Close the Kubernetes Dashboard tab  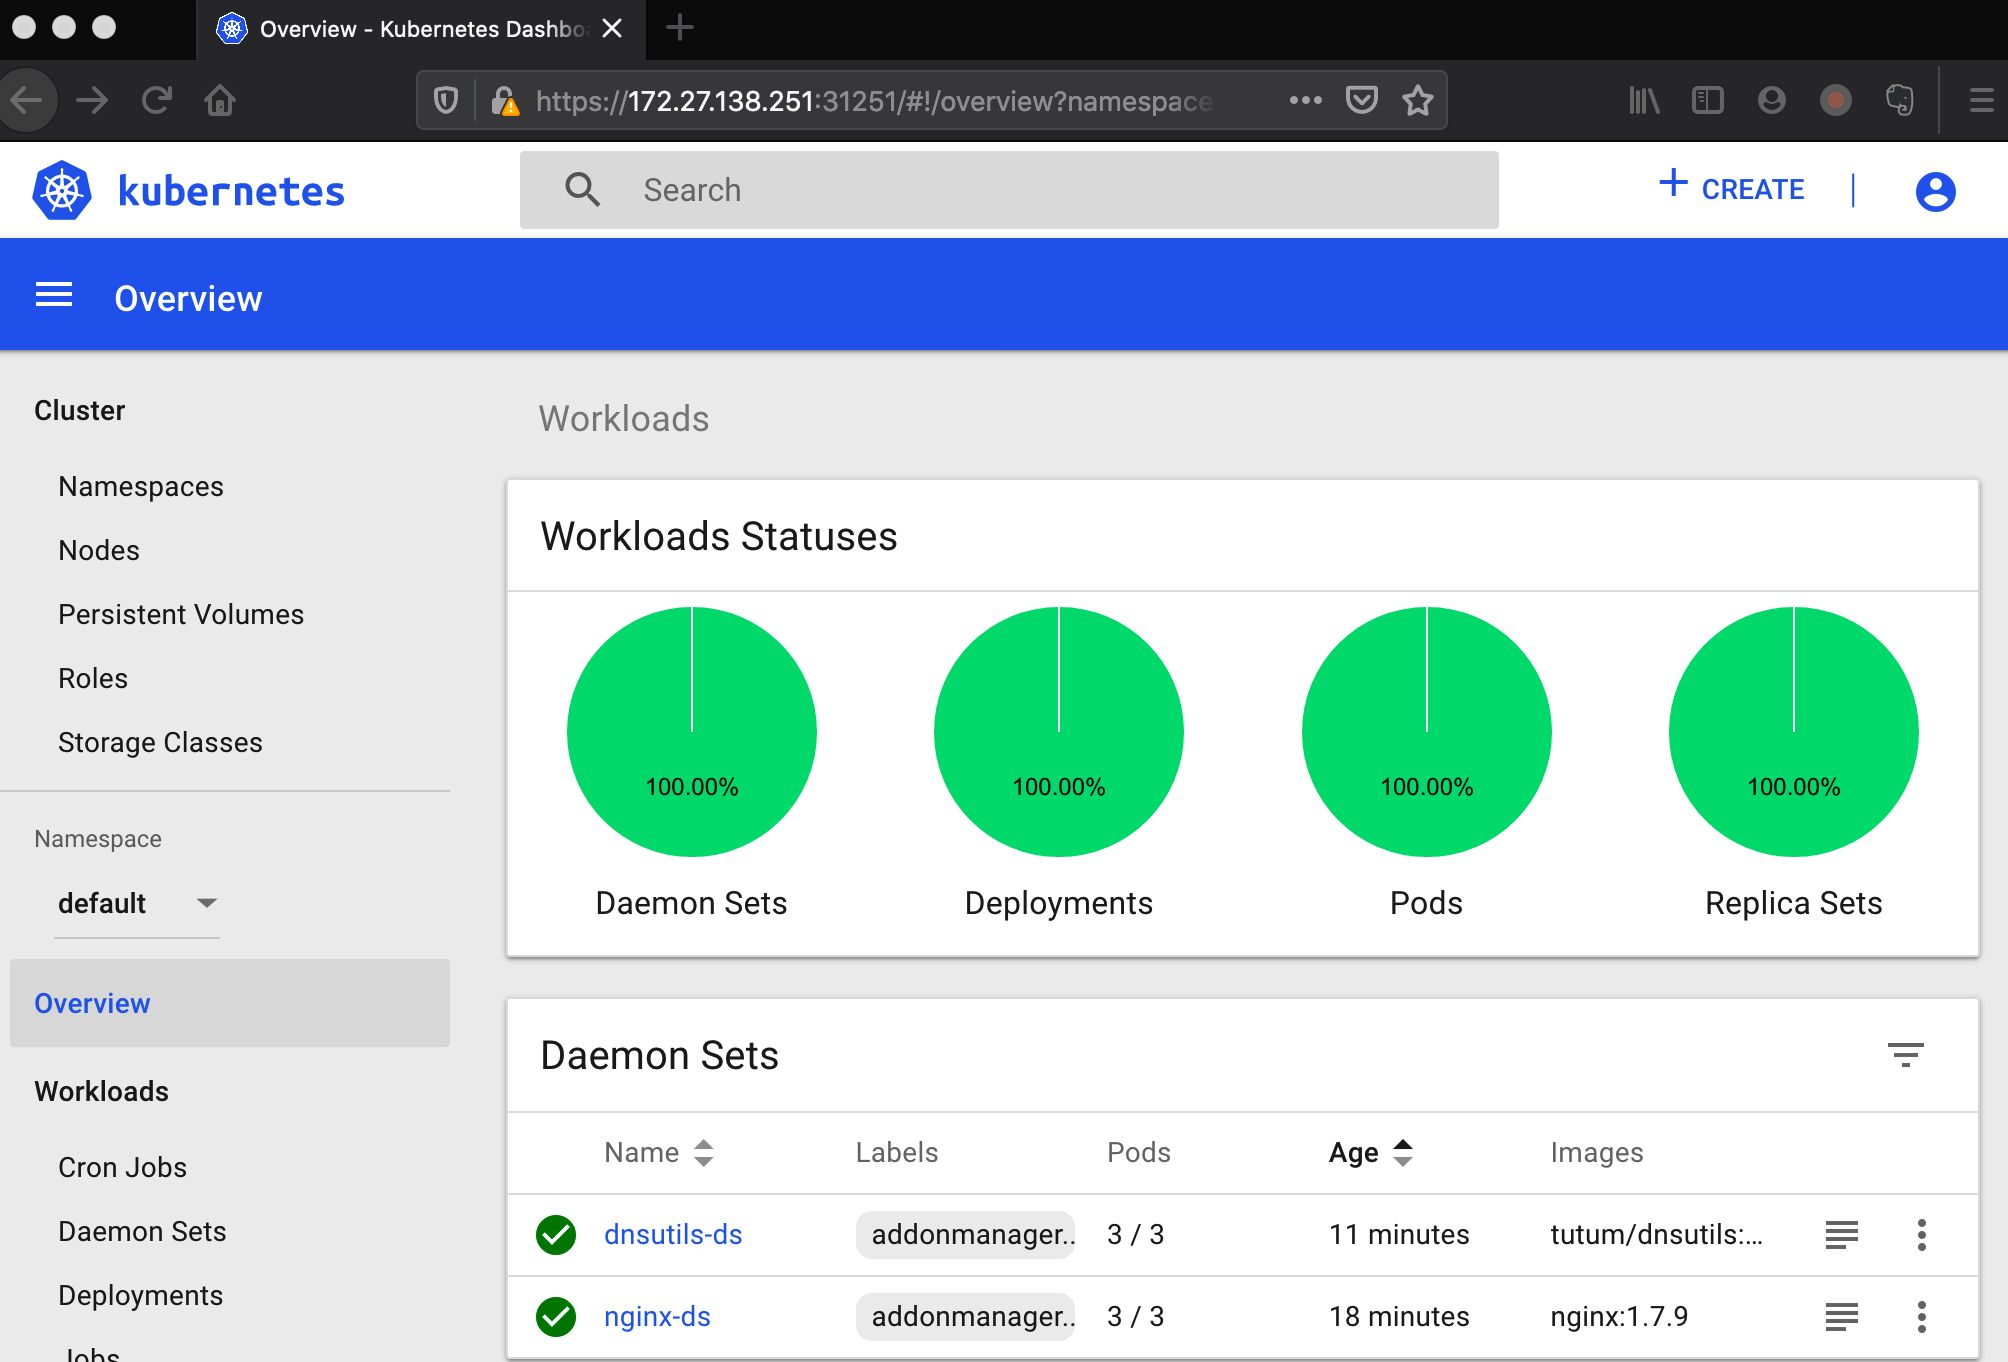click(612, 28)
